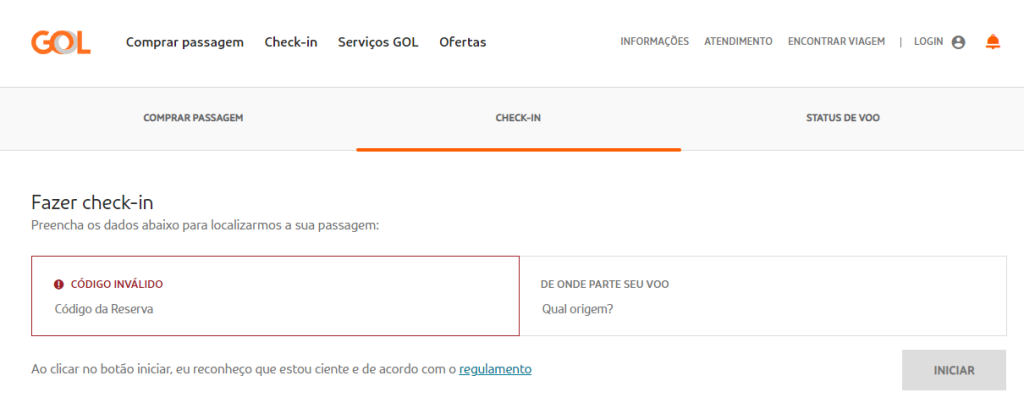Open the Comprar passagem top menu

pyautogui.click(x=185, y=42)
